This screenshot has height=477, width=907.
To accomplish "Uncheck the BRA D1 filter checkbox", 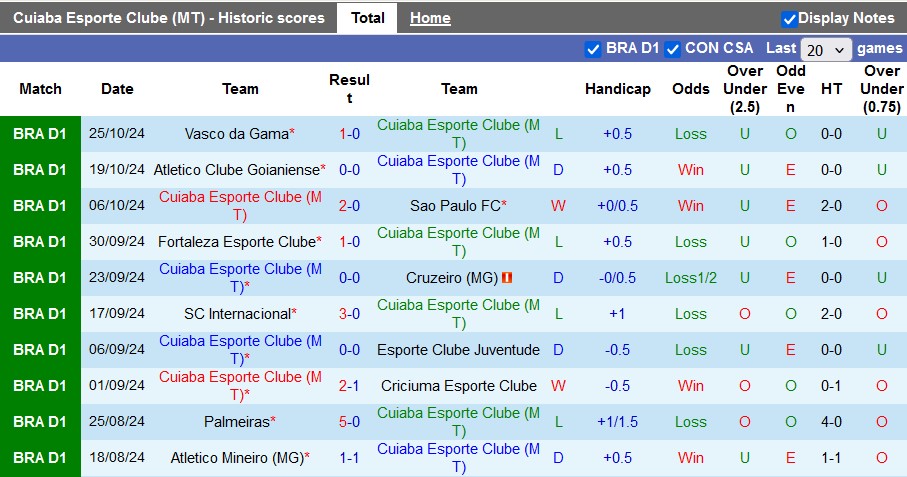I will (593, 48).
